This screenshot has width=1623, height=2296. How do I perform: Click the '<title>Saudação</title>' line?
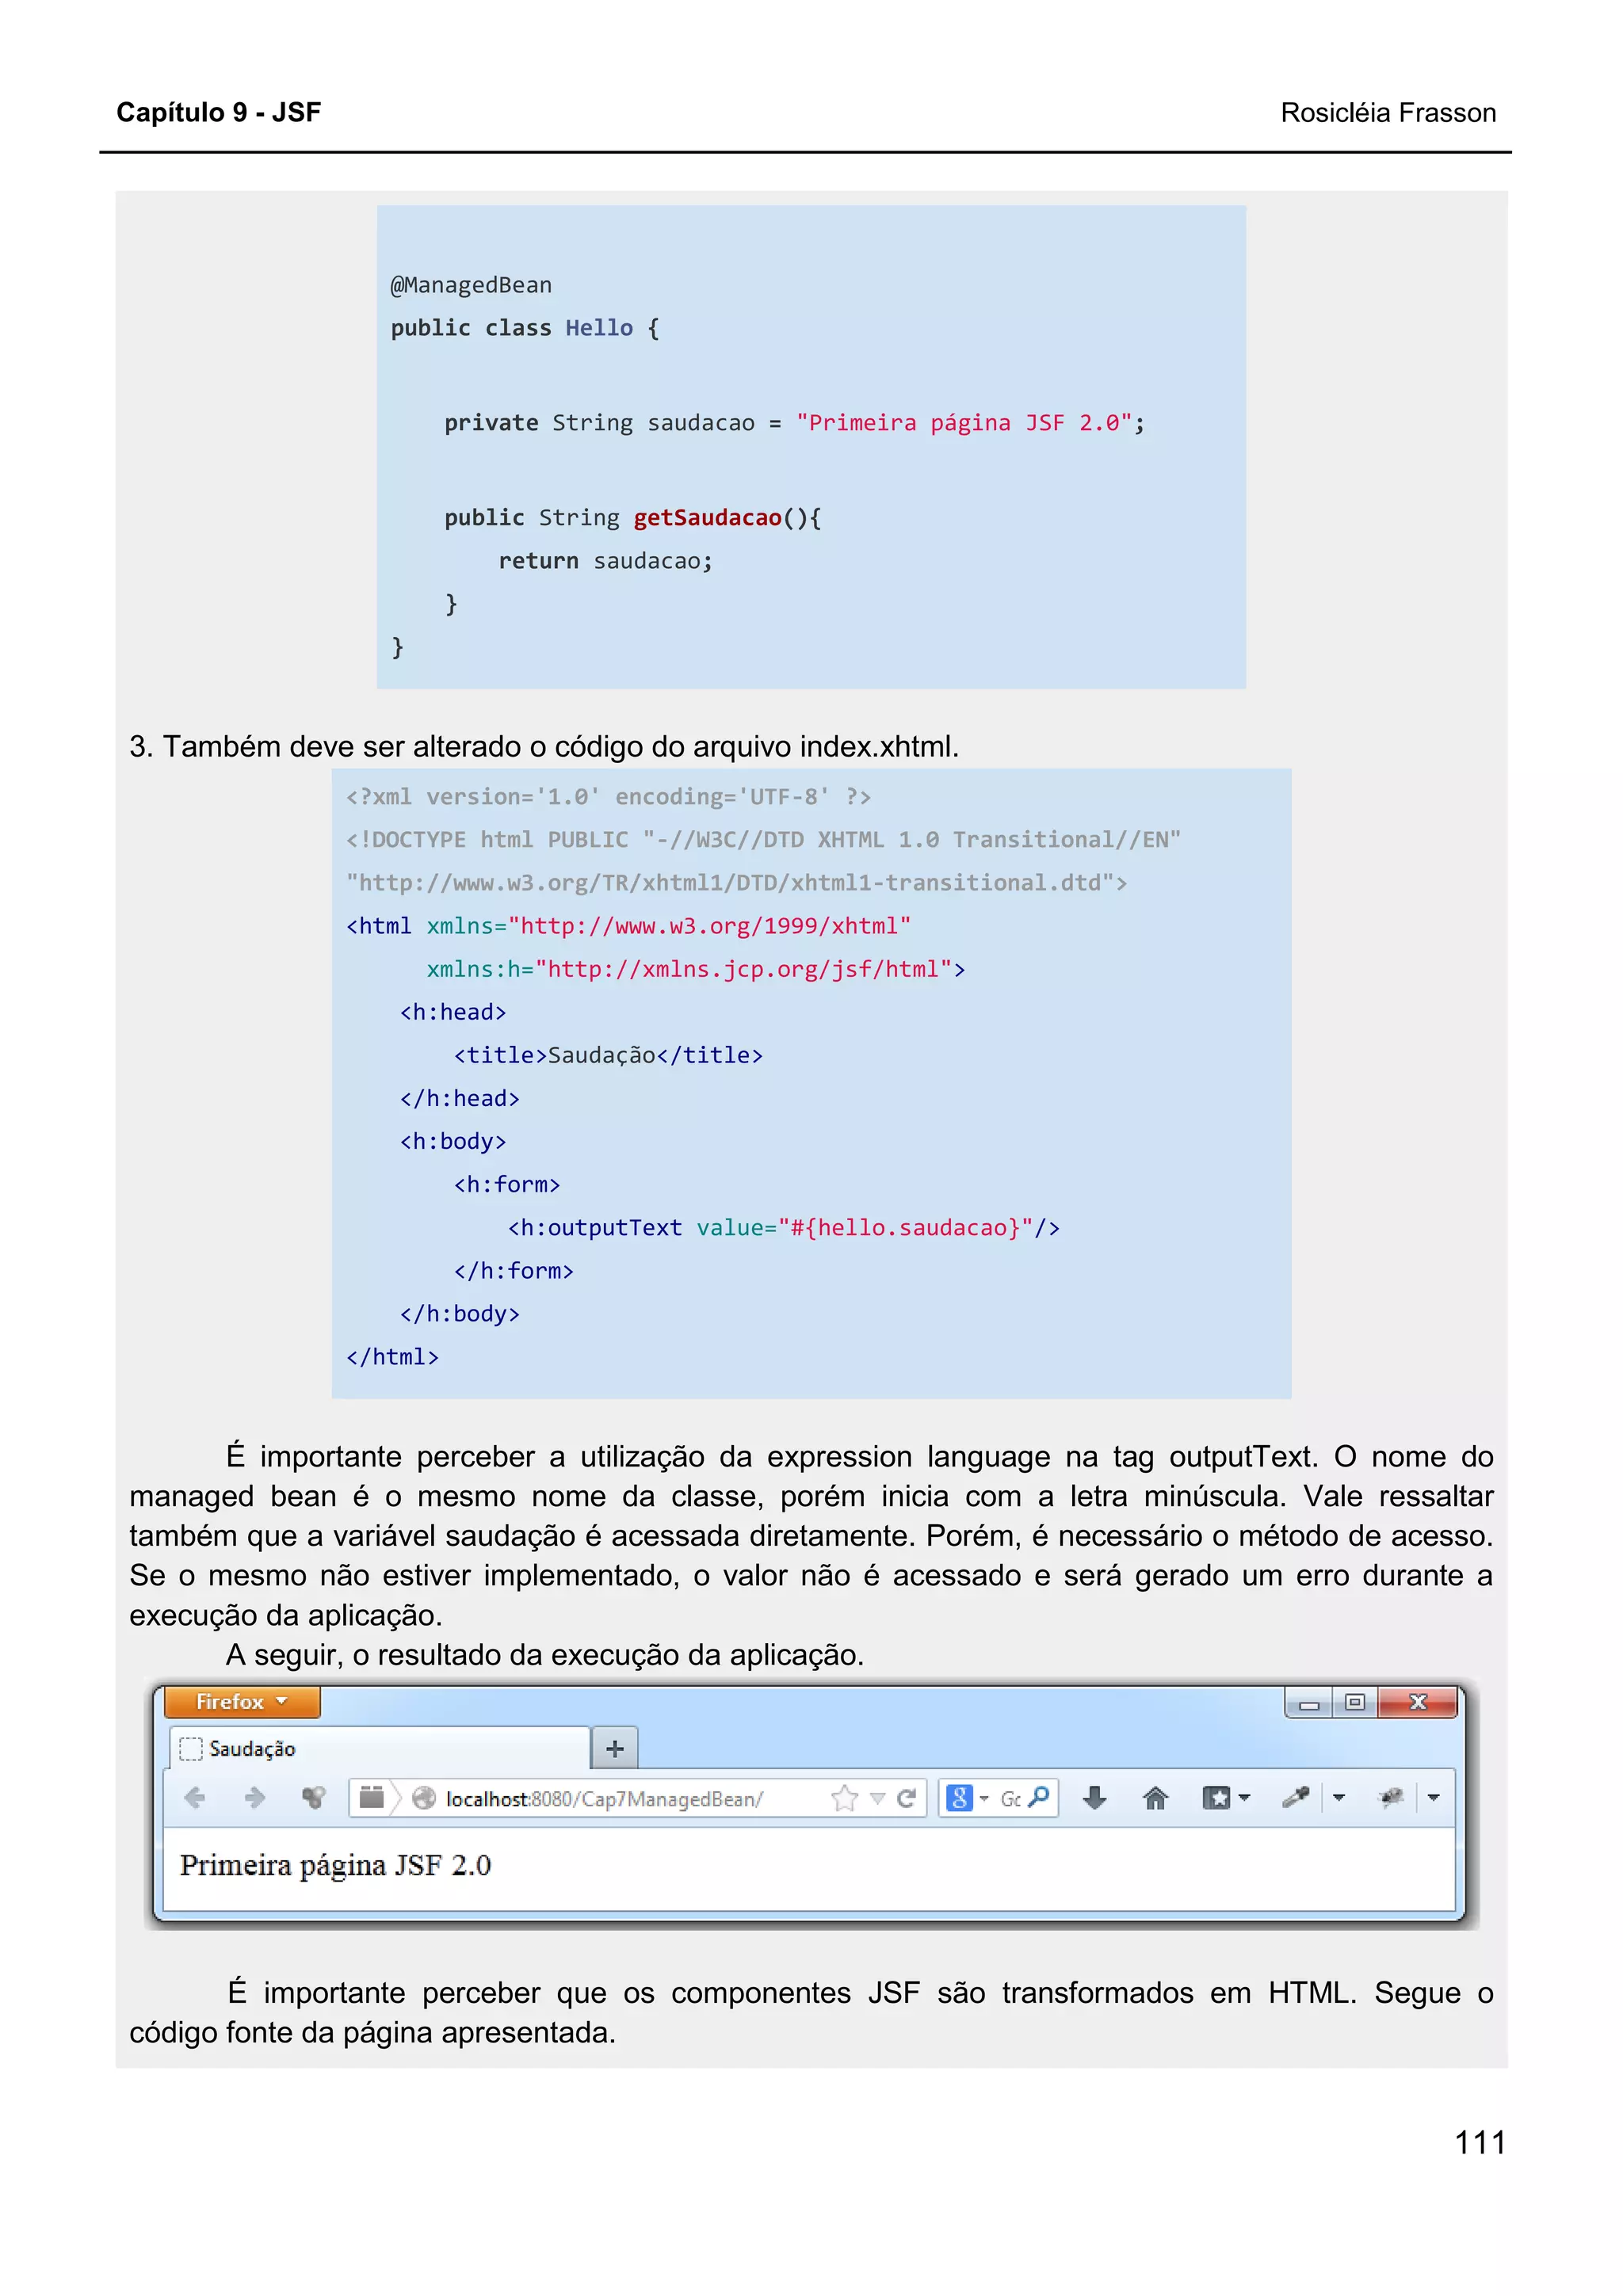pyautogui.click(x=608, y=1055)
